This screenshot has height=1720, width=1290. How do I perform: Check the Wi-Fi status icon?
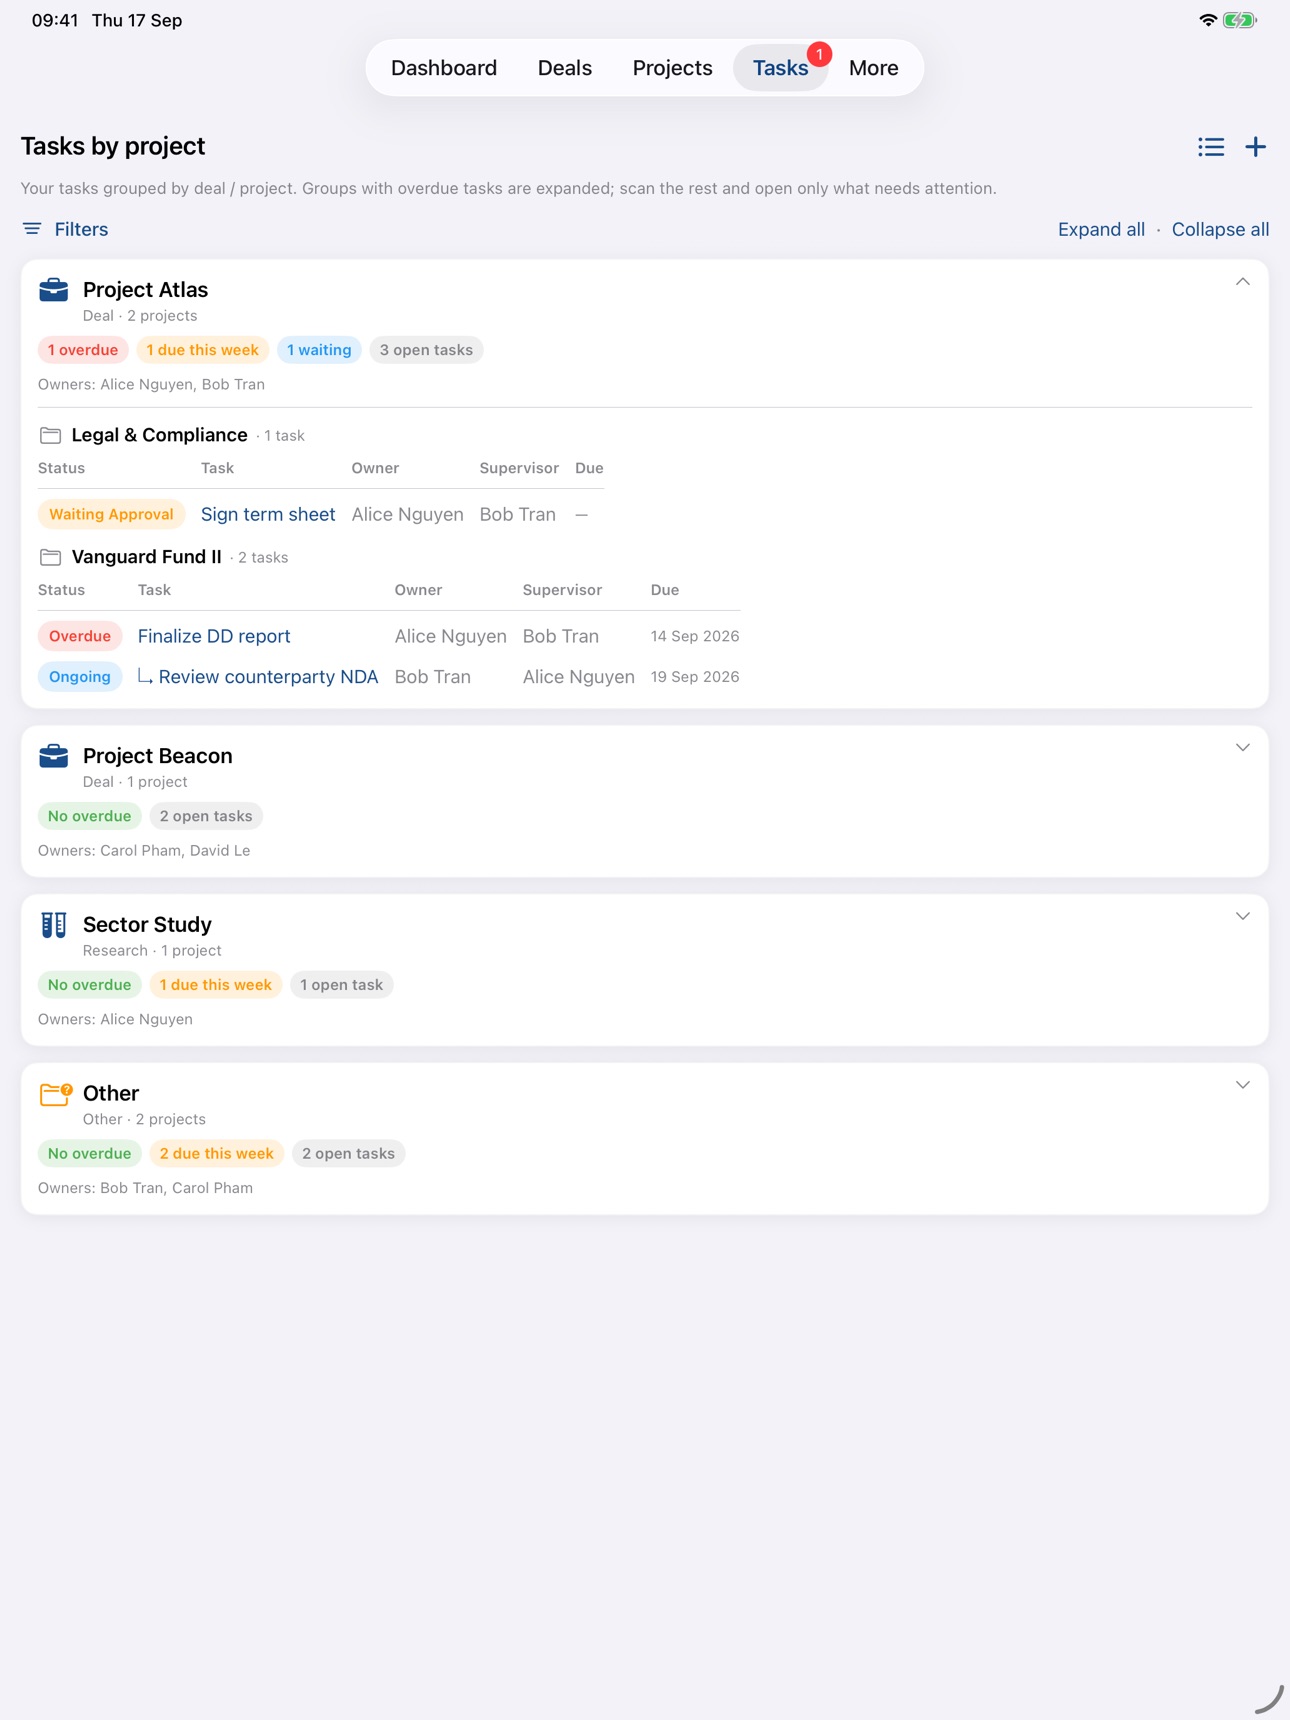pyautogui.click(x=1208, y=20)
